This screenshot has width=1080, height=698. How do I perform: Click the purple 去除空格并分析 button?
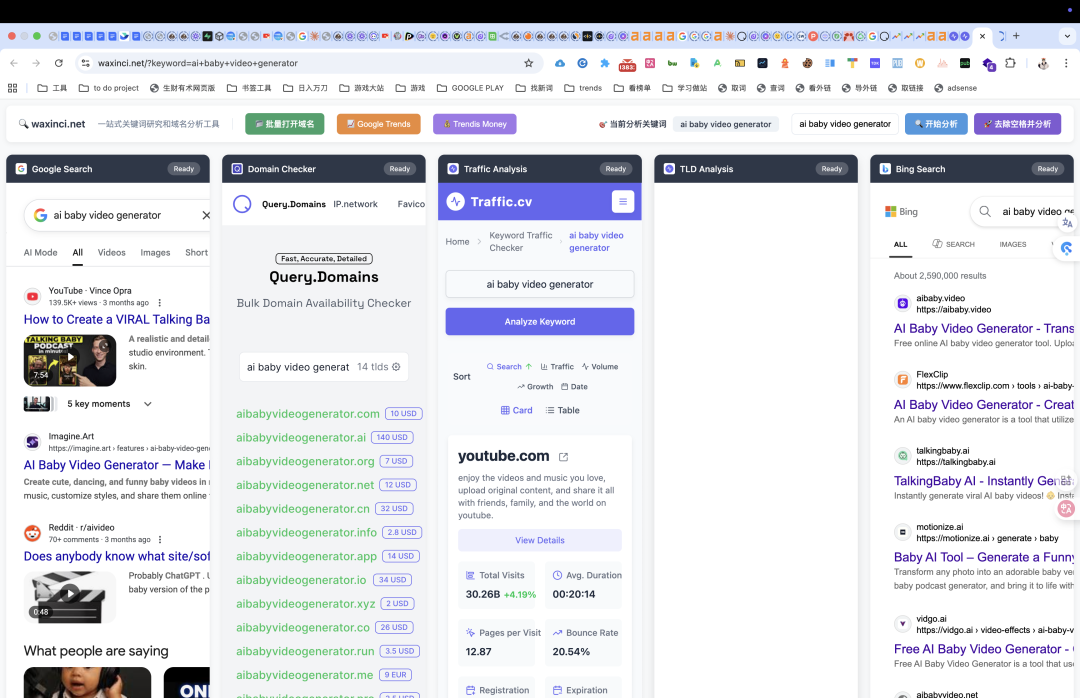(1017, 124)
